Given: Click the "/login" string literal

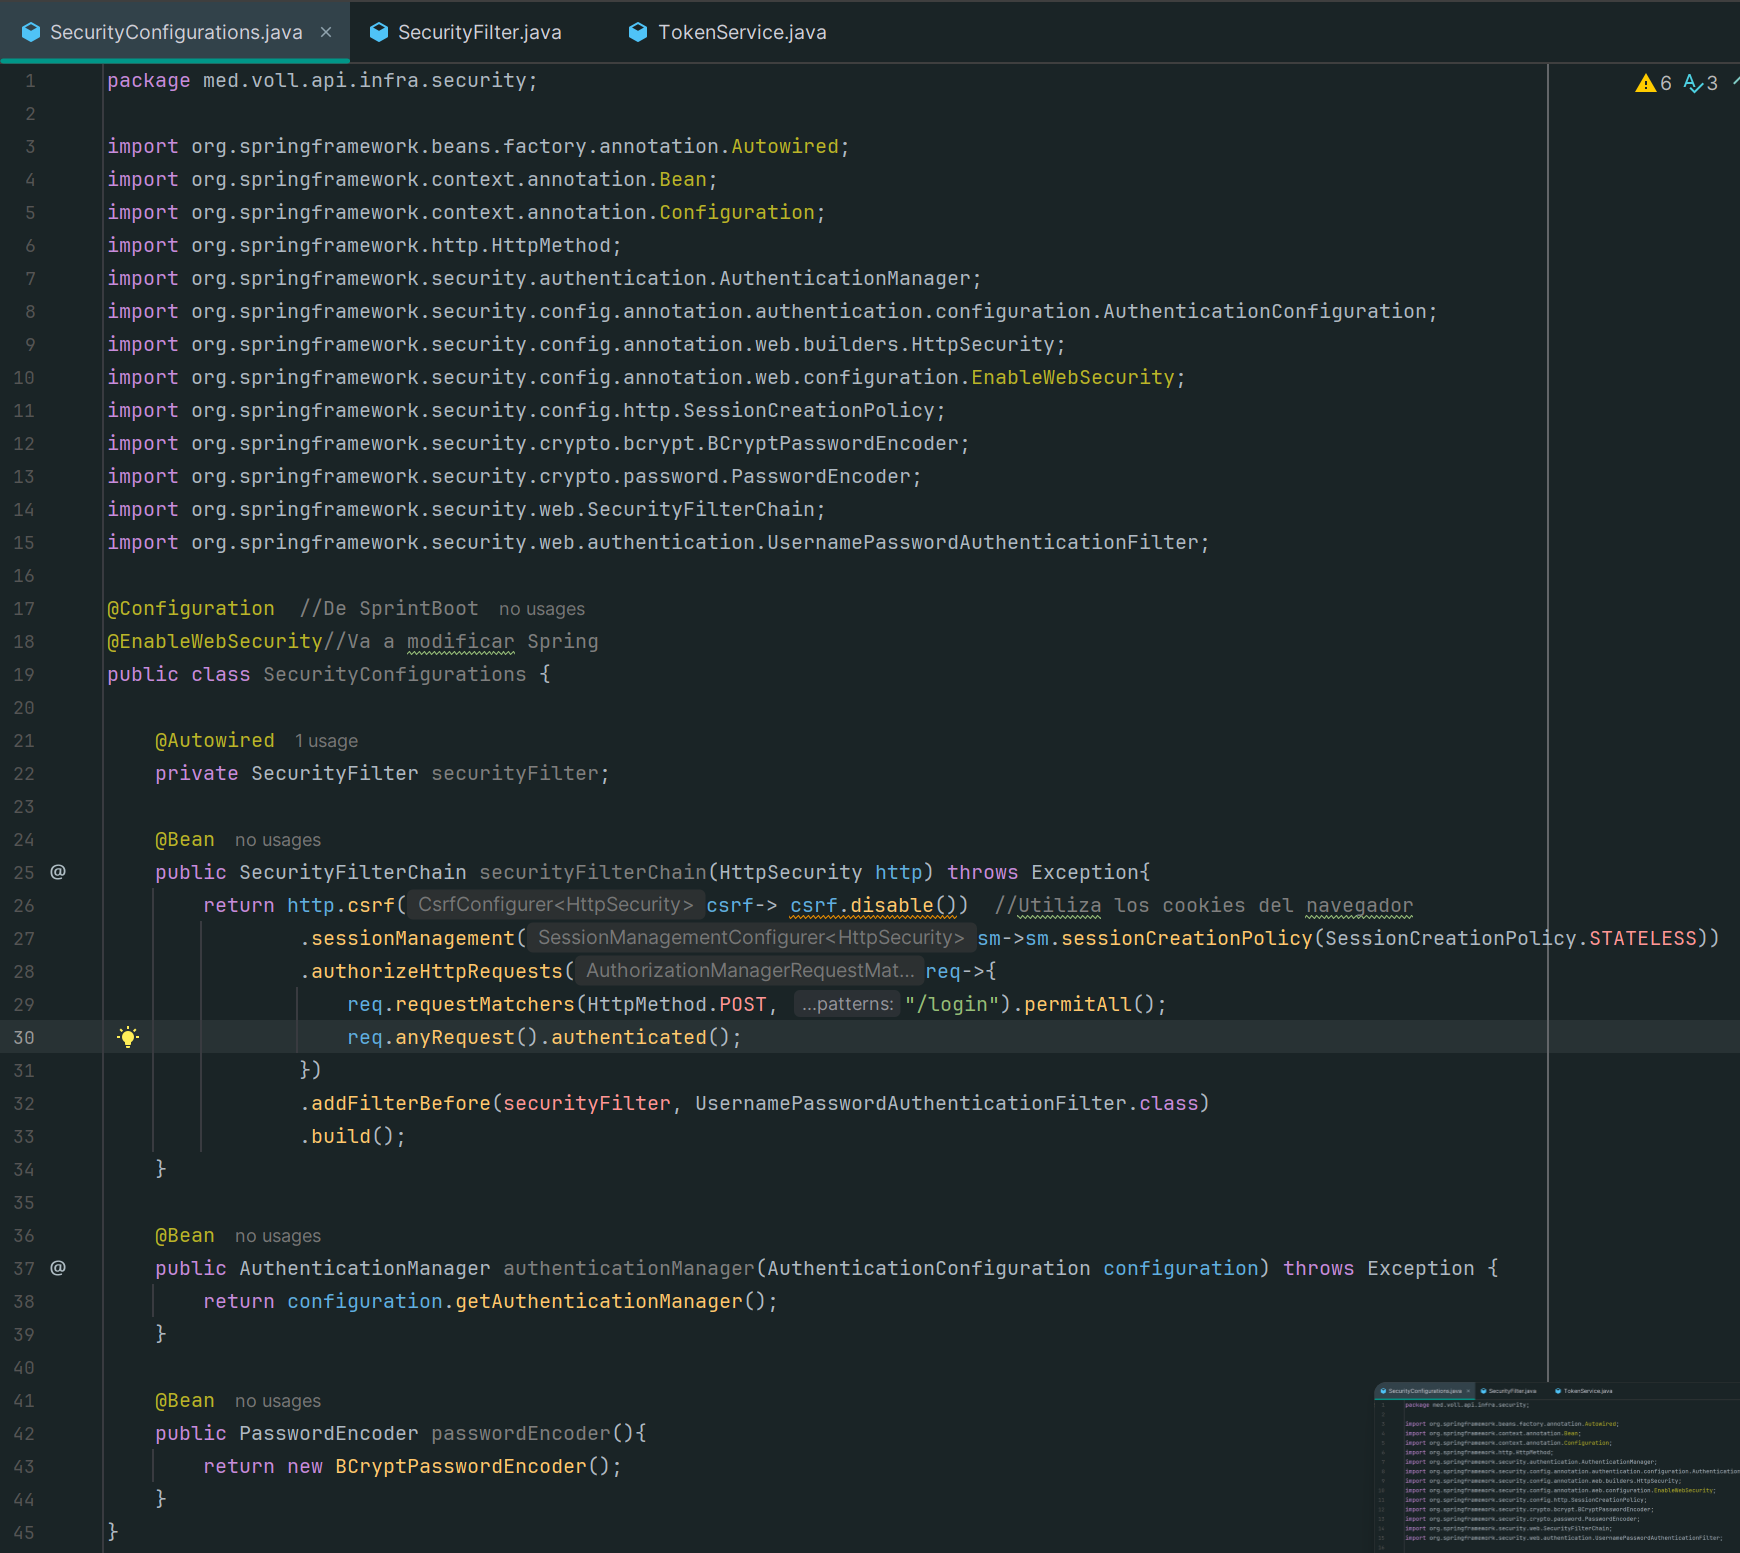Looking at the screenshot, I should pyautogui.click(x=952, y=1005).
